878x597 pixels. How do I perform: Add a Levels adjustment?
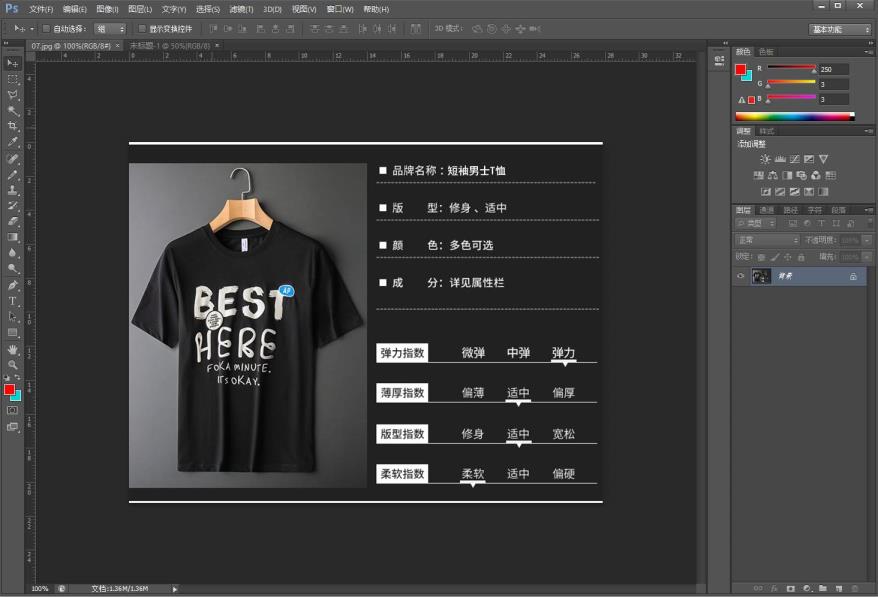[780, 159]
